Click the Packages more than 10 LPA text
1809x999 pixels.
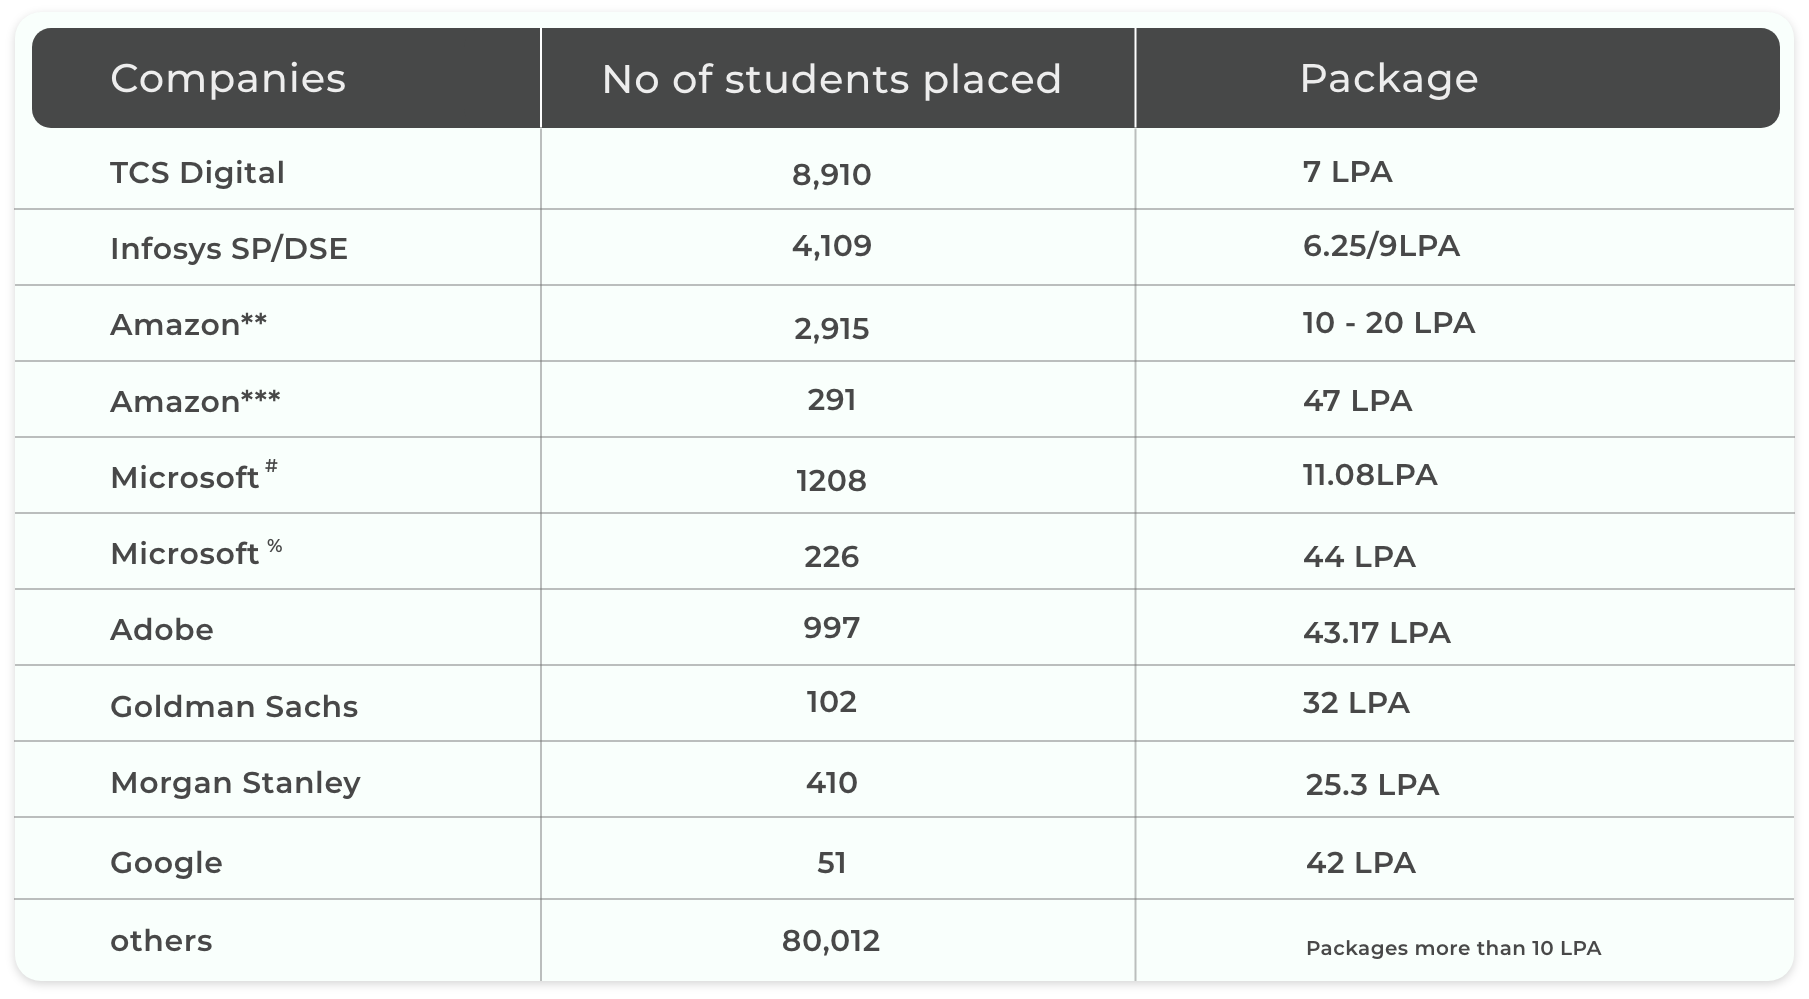(x=1453, y=948)
